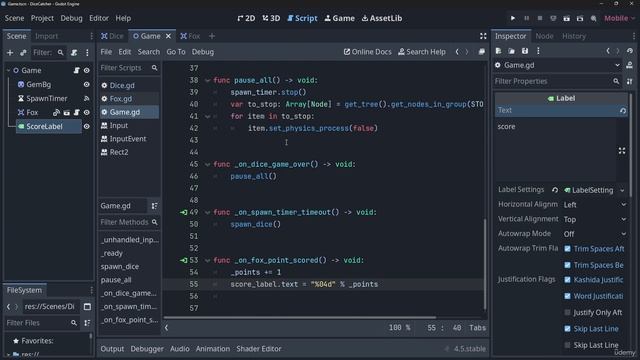Click the Scene filter search icon
The image size is (640, 360).
60,53
